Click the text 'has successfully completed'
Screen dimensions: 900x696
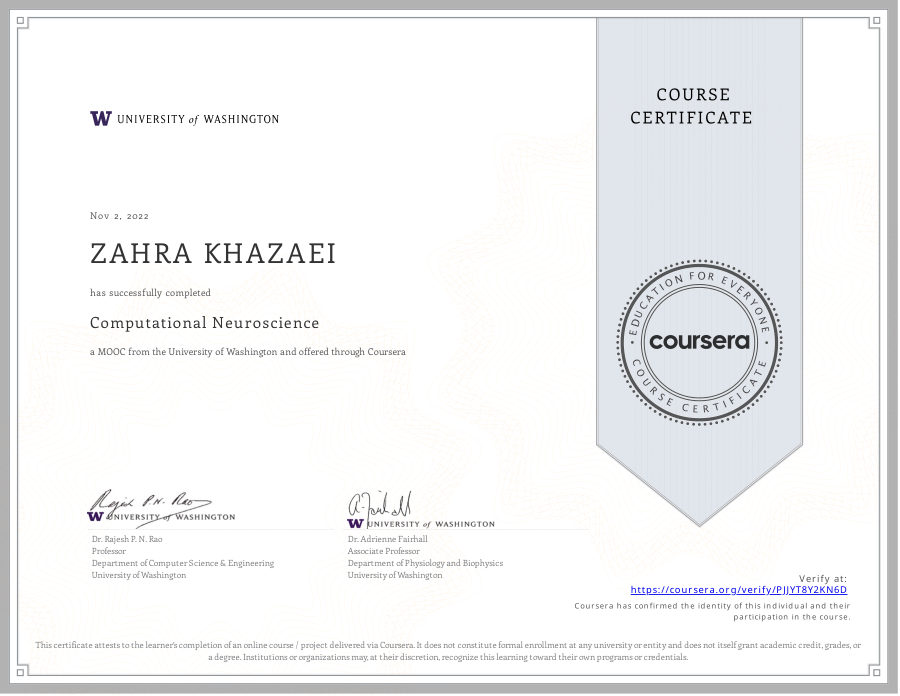pyautogui.click(x=150, y=293)
